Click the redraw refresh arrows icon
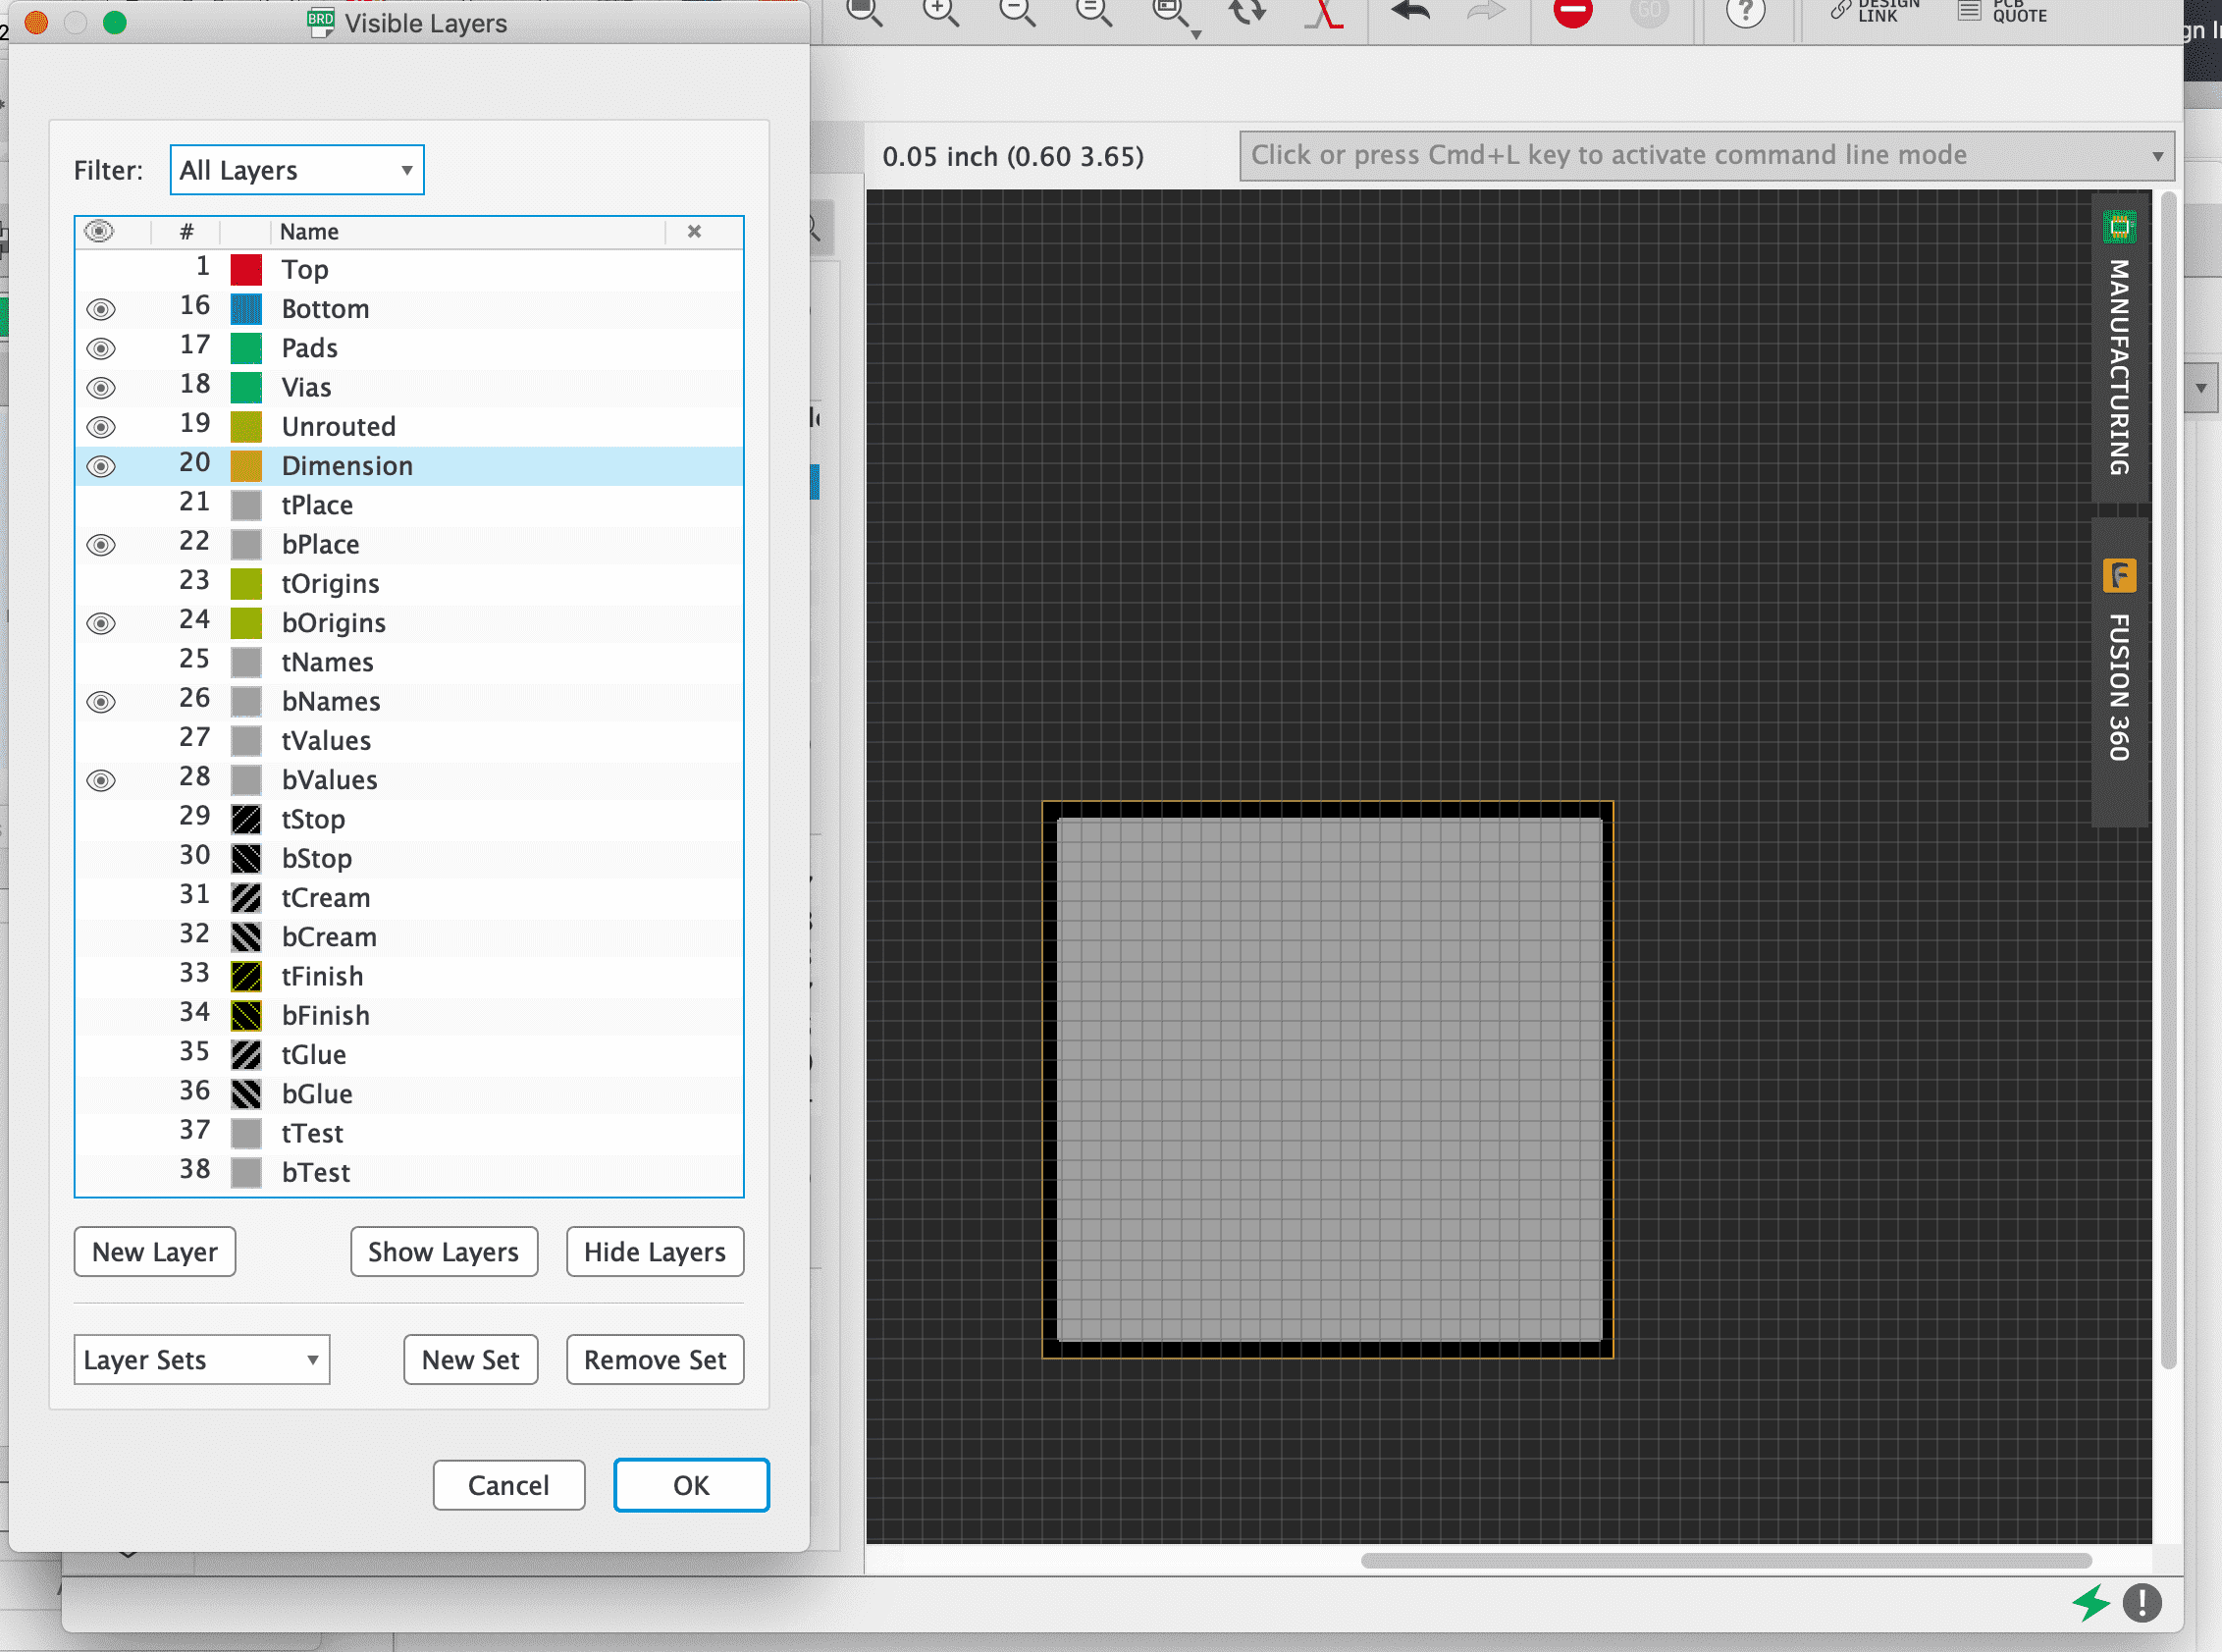Screen dimensions: 2222x1652 tap(1247, 12)
